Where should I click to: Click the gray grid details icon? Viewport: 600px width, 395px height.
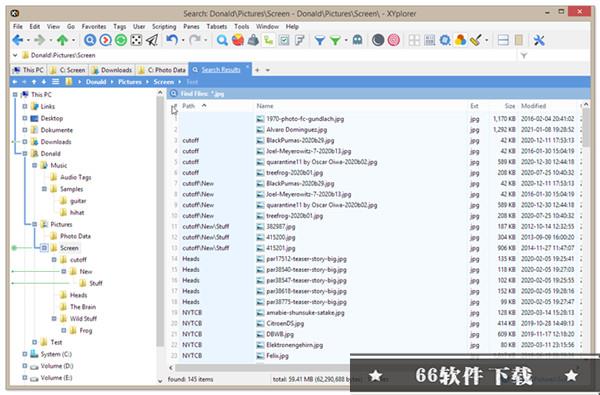pos(430,40)
